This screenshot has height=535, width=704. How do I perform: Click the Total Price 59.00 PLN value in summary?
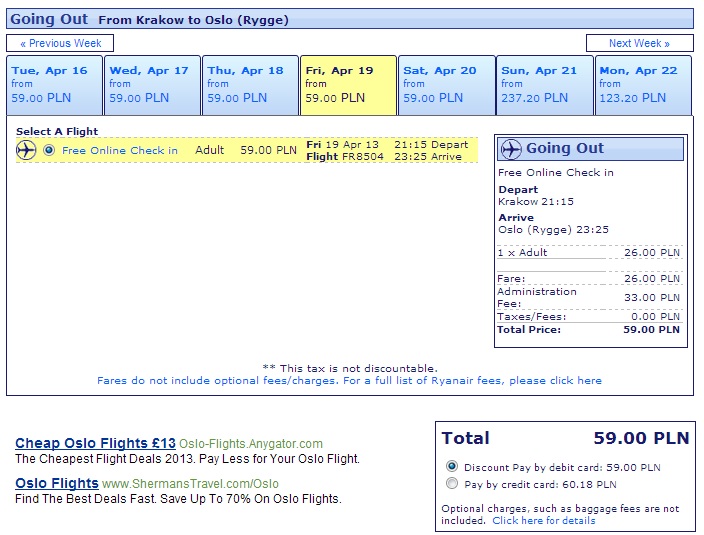[x=651, y=329]
